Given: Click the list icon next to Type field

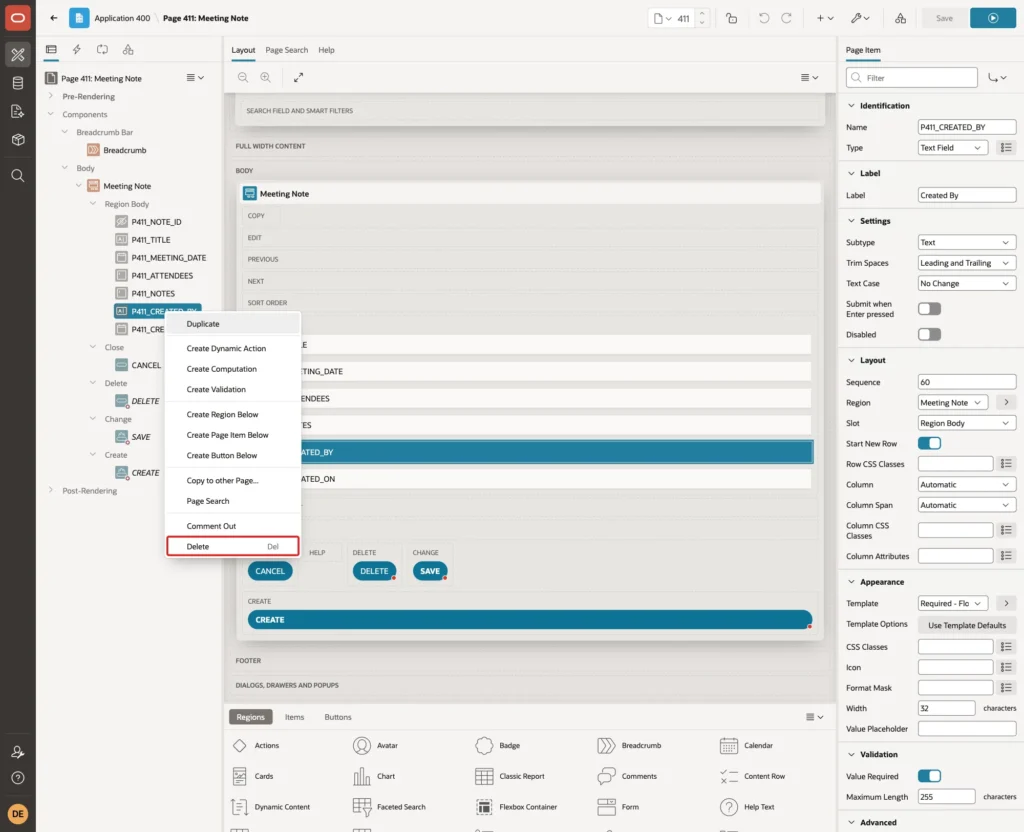Looking at the screenshot, I should 1006,148.
